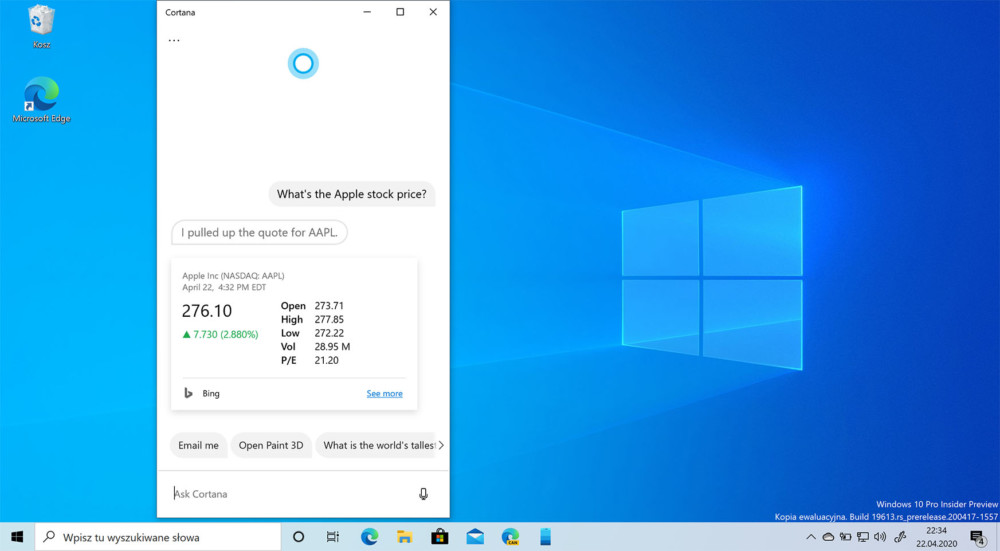The width and height of the screenshot is (1000, 551).
Task: Select the world's tallest suggestion chip
Action: coord(376,445)
